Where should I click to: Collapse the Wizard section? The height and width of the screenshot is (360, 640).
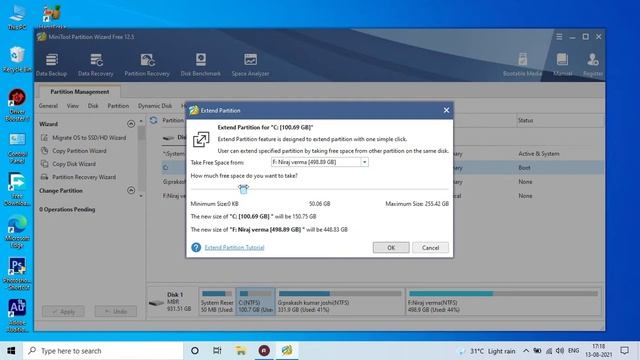coord(131,124)
